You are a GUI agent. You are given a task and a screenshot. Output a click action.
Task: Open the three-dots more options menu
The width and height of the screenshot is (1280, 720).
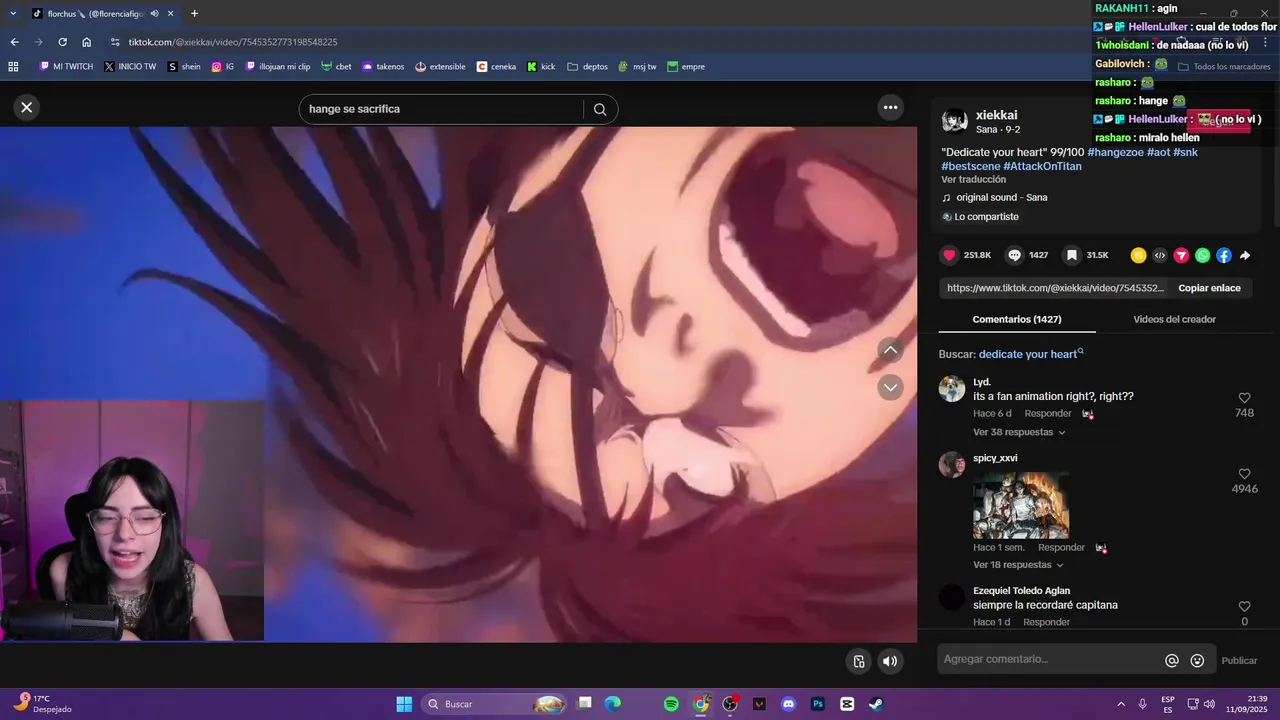[890, 107]
